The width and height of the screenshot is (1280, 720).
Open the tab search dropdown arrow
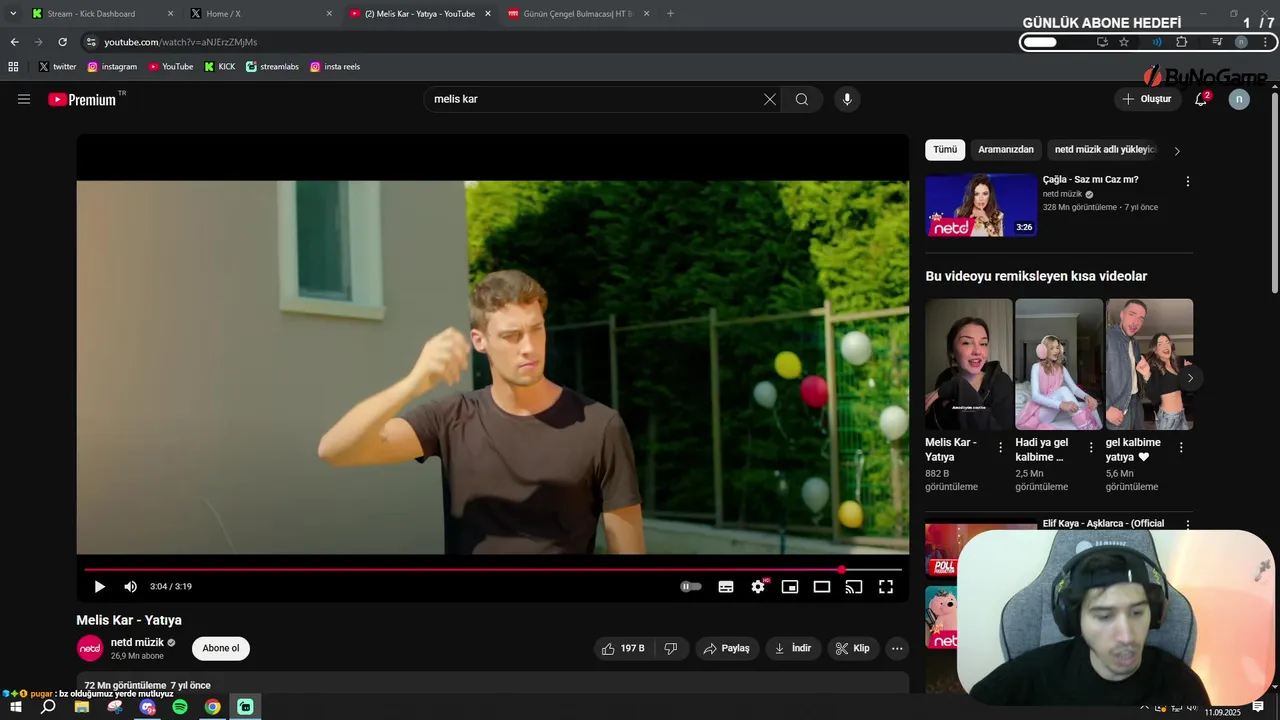click(x=13, y=14)
